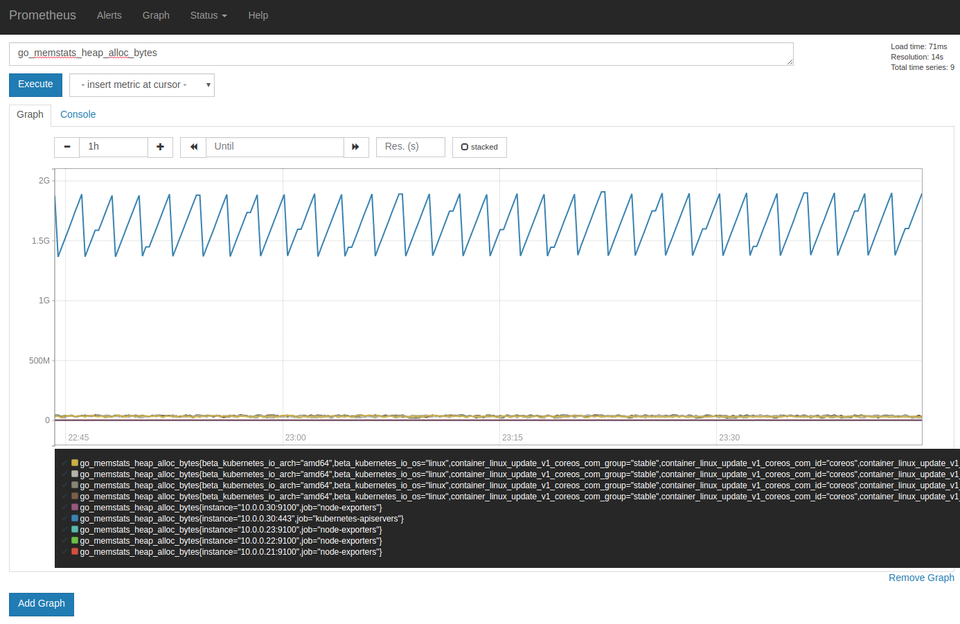Toggle the kubernetes-apiservers series in legend
This screenshot has height=624, width=960.
point(240,519)
